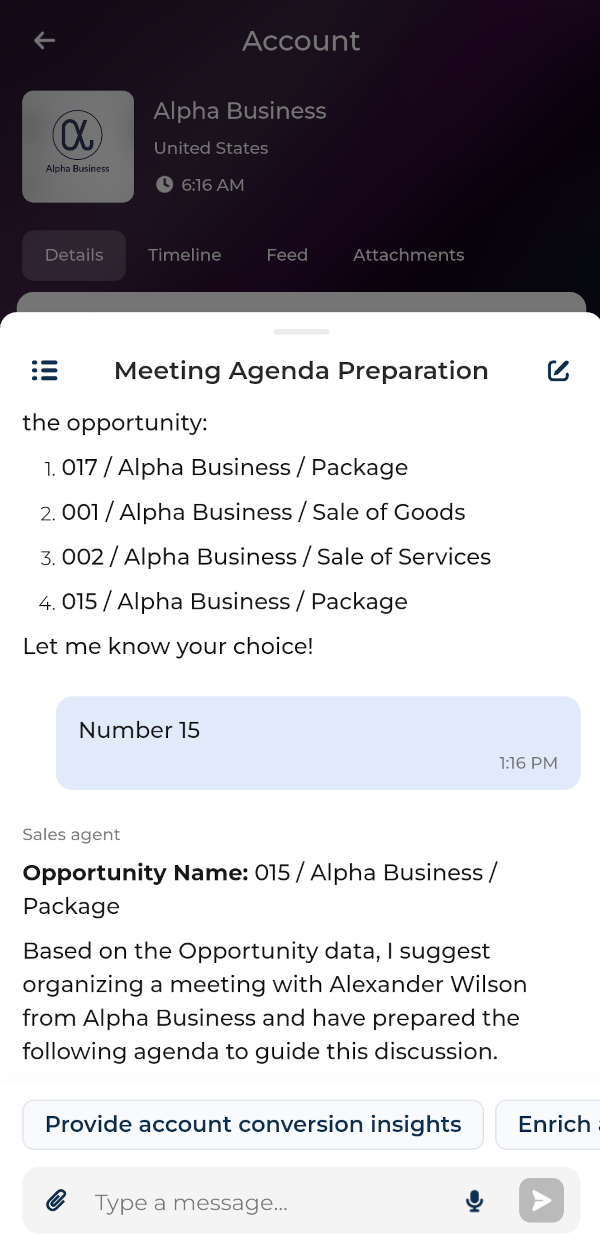Select the Feed tab

tap(287, 255)
